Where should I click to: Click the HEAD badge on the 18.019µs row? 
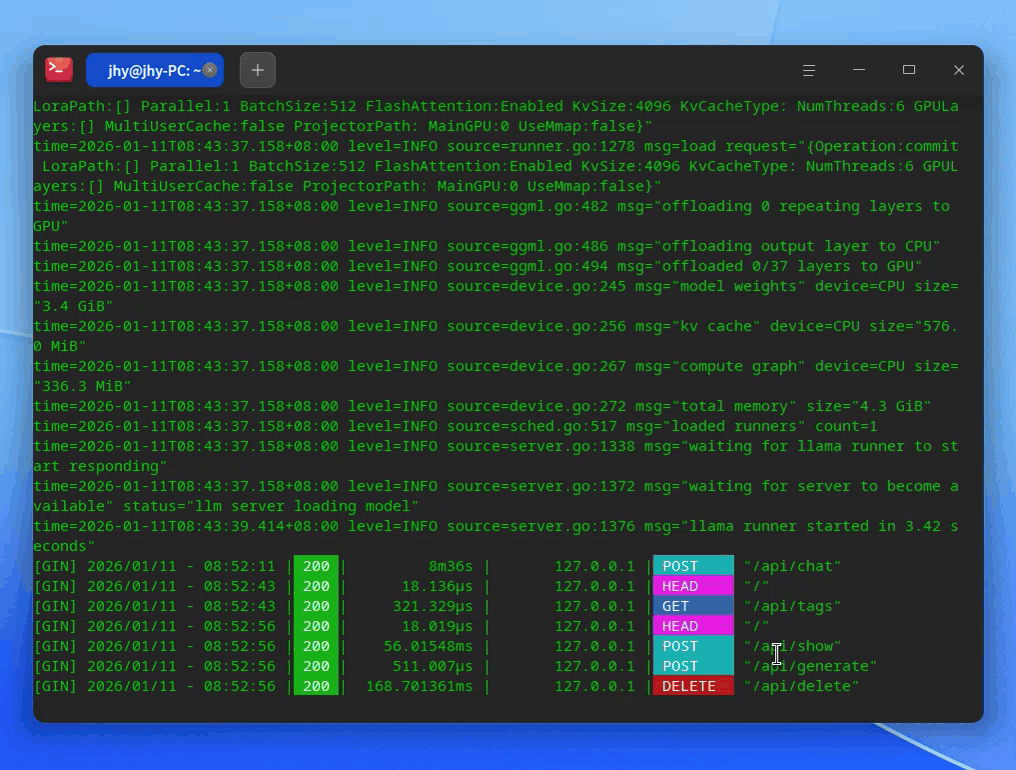point(693,626)
